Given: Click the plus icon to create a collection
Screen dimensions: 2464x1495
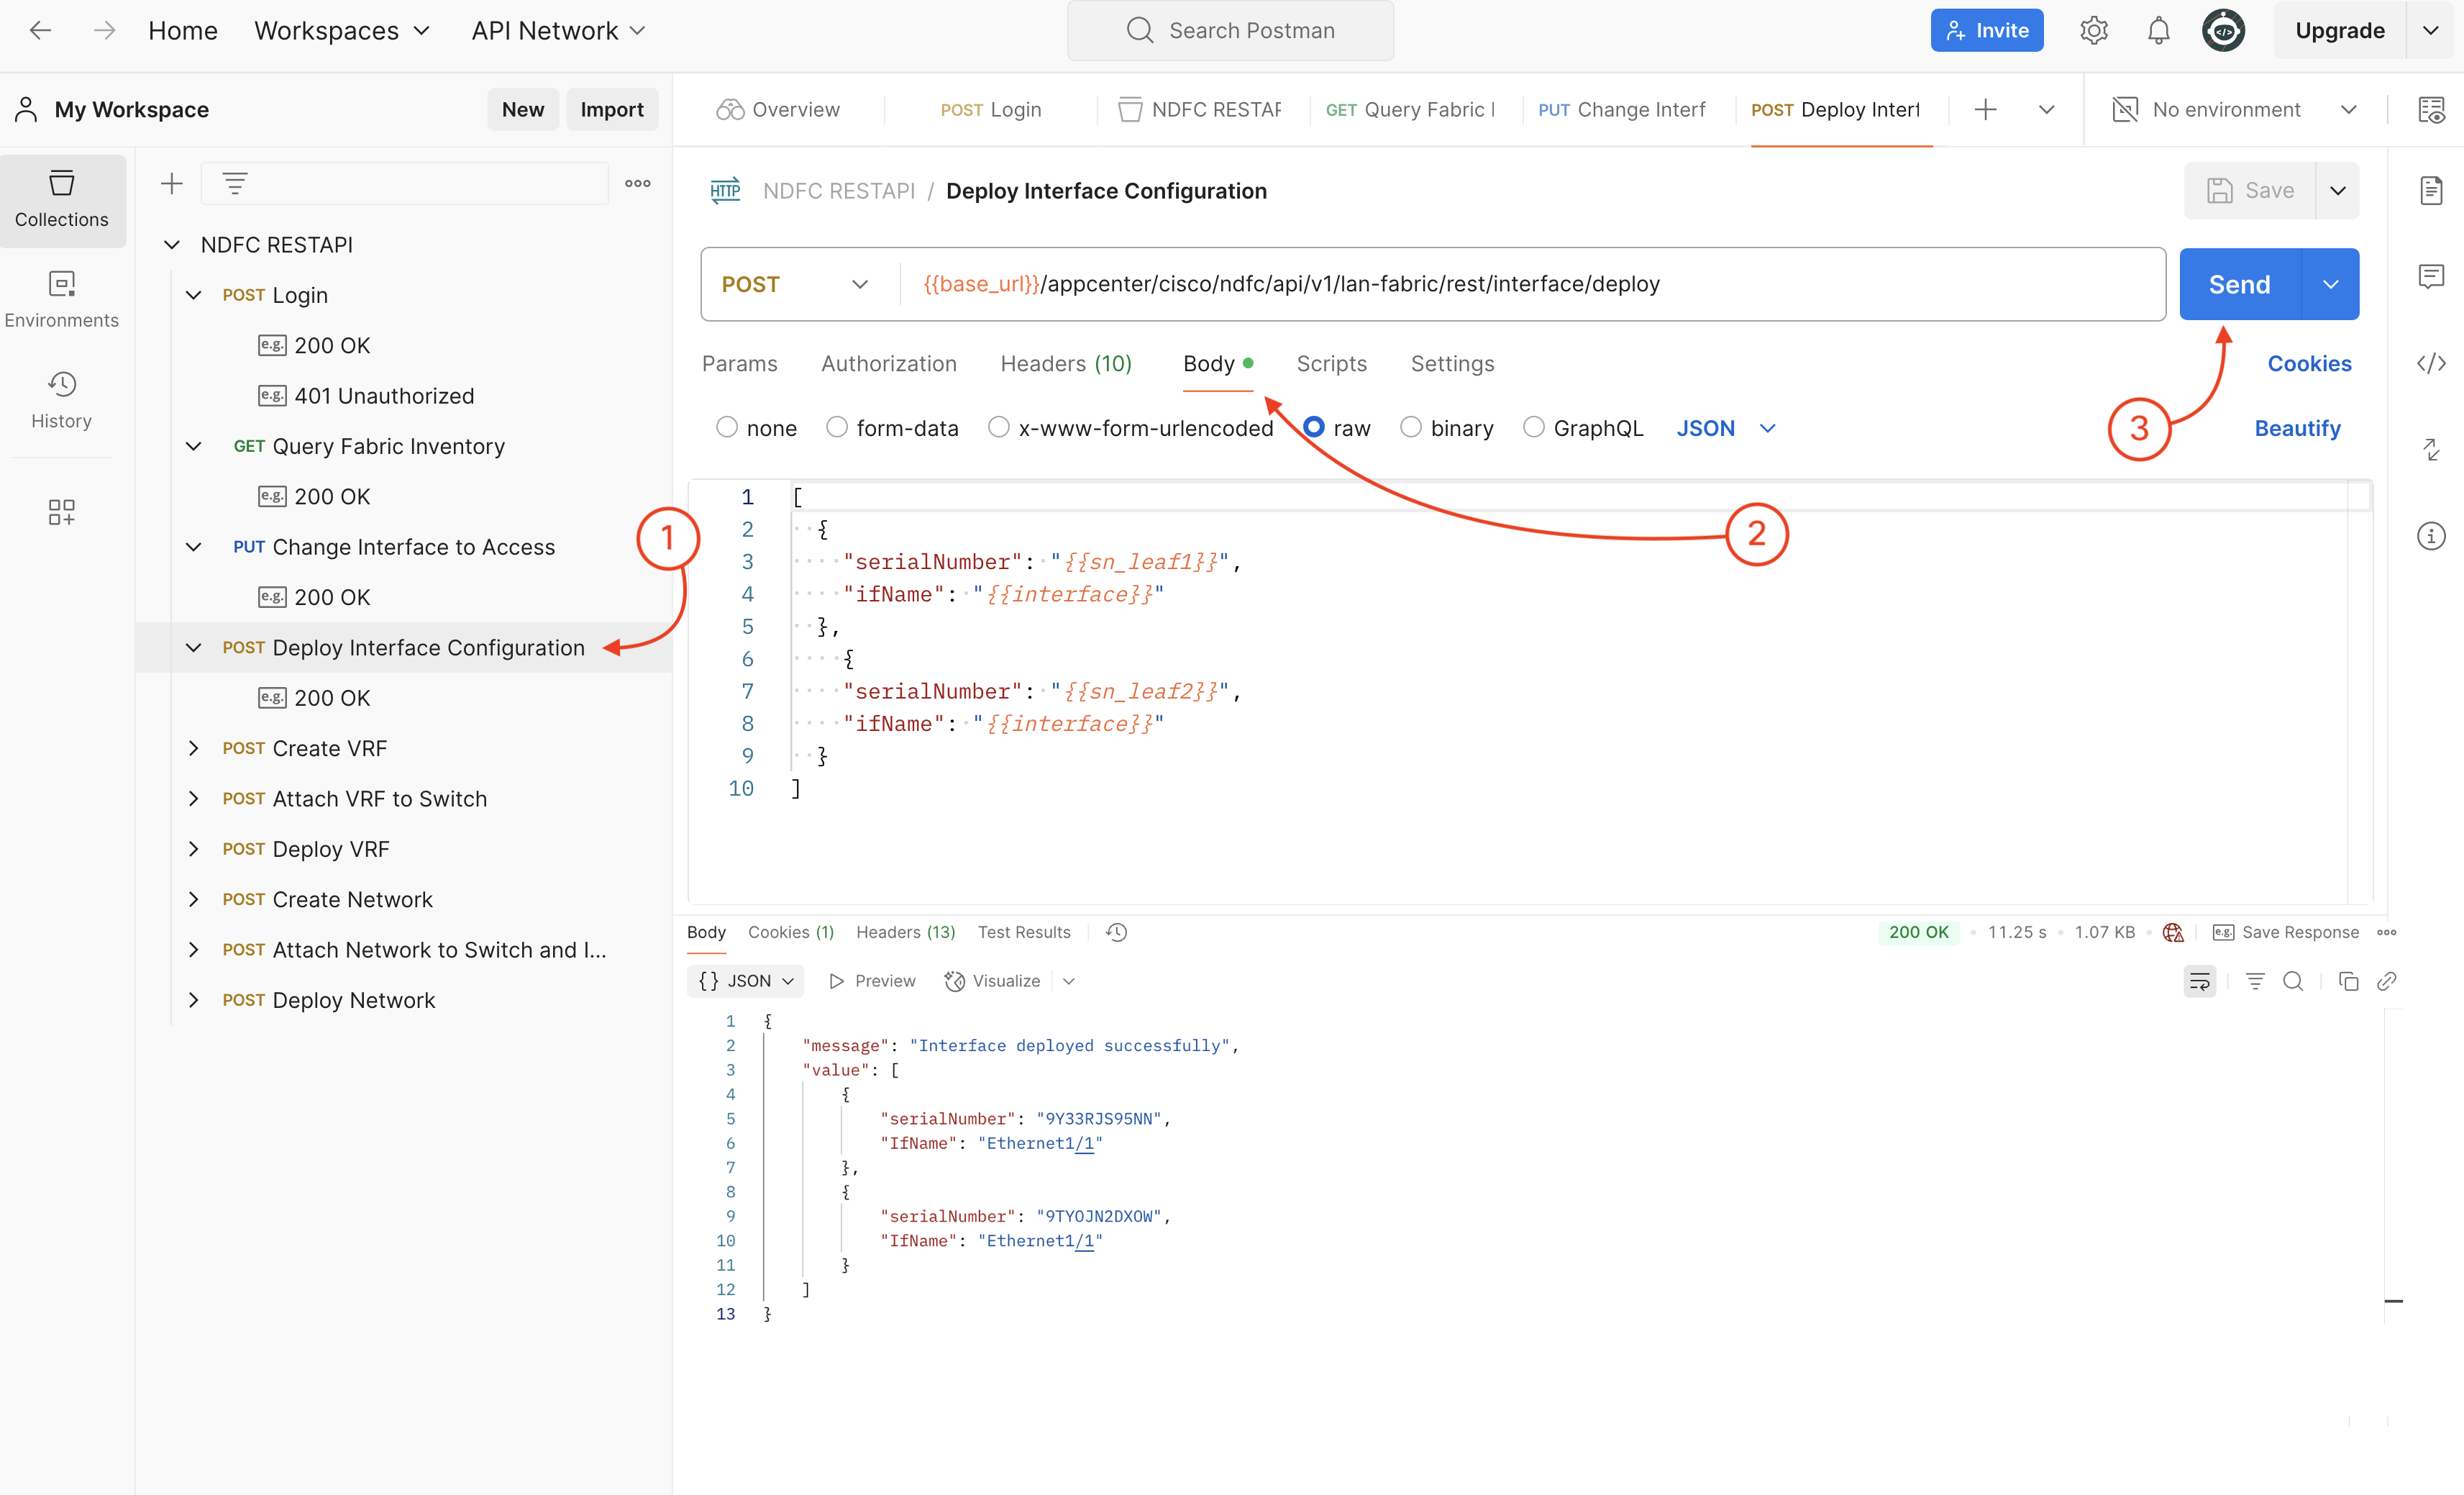Looking at the screenshot, I should pos(172,183).
